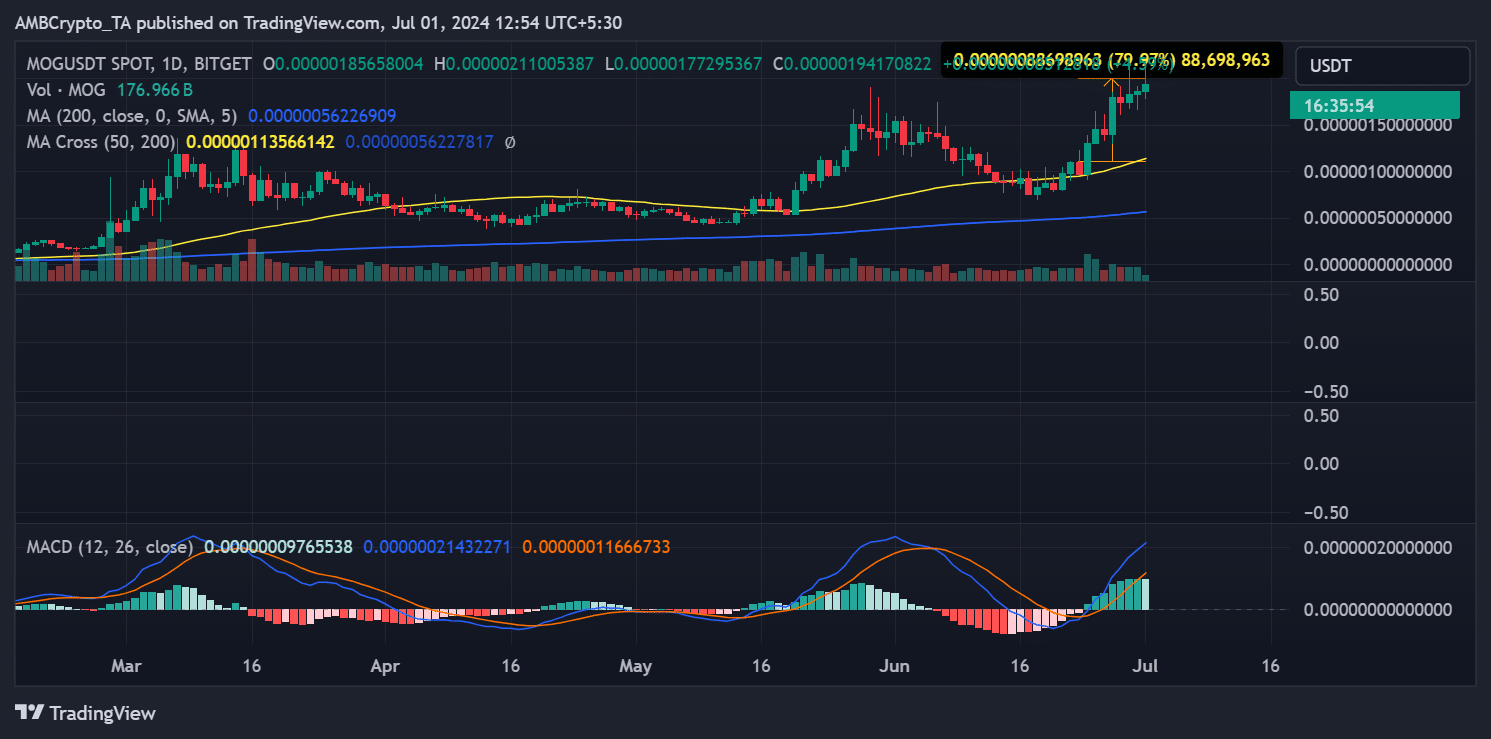Click the Jul date label on the time axis
1491x739 pixels.
1145,664
